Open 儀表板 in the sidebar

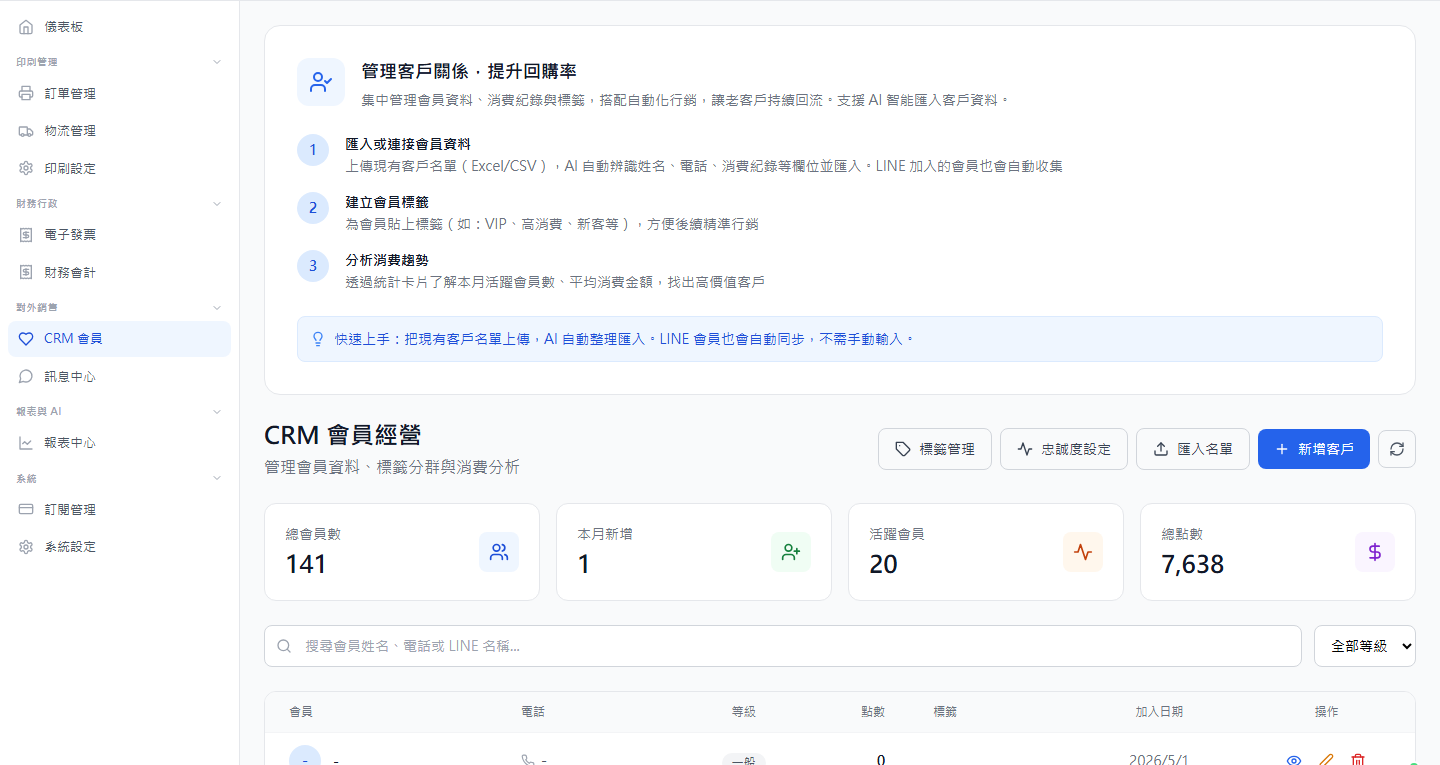(119, 27)
